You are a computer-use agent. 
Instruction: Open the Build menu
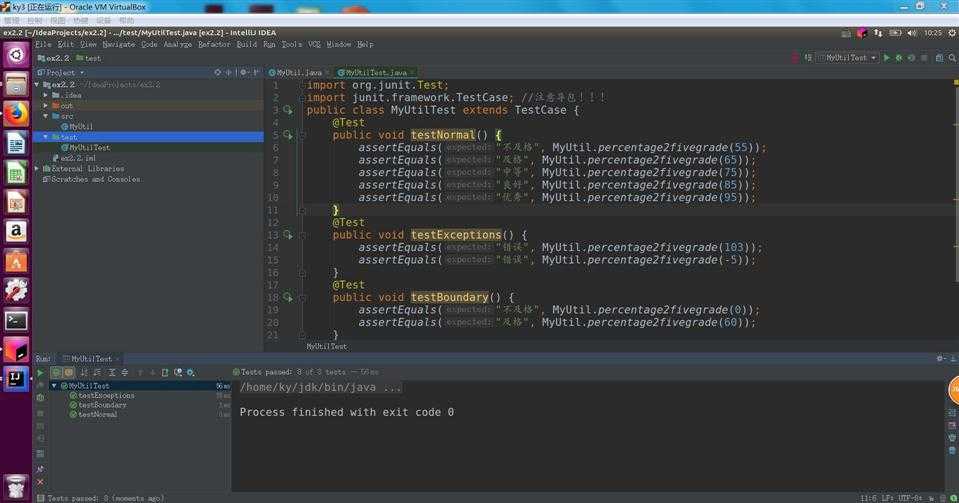tap(246, 45)
